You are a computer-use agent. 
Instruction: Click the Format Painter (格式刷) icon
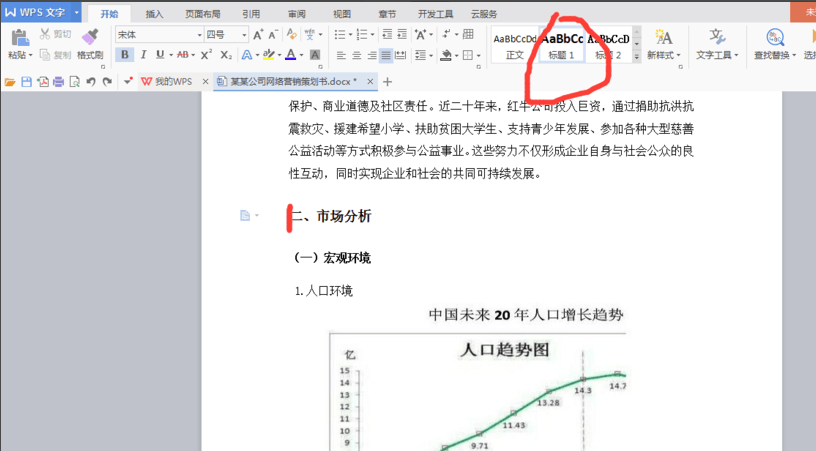90,38
